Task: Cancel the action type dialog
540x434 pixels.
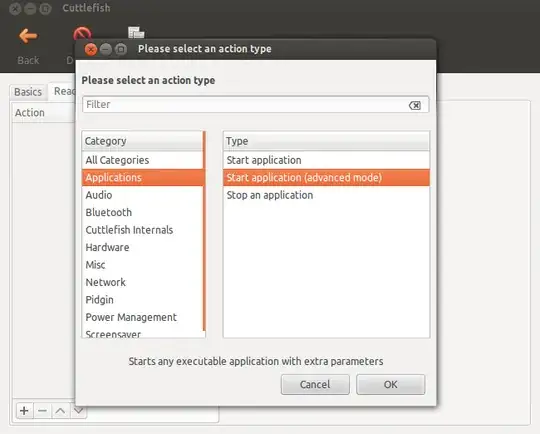Action: 315,384
